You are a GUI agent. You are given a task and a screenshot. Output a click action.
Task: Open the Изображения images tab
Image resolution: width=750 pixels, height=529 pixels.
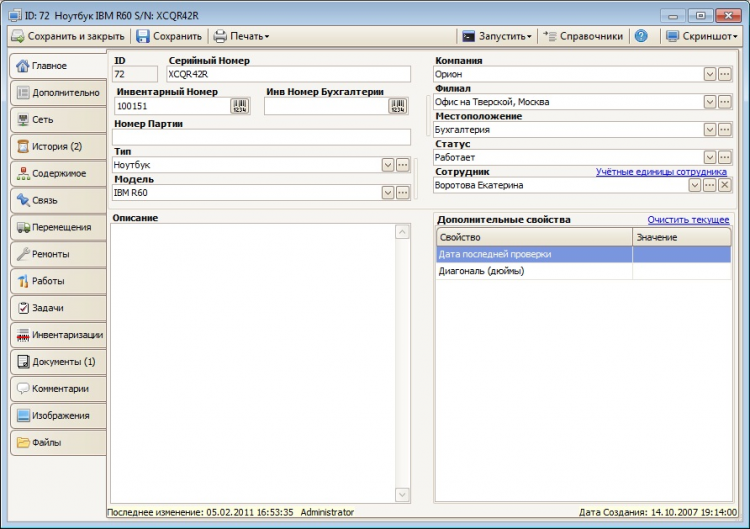(58, 416)
